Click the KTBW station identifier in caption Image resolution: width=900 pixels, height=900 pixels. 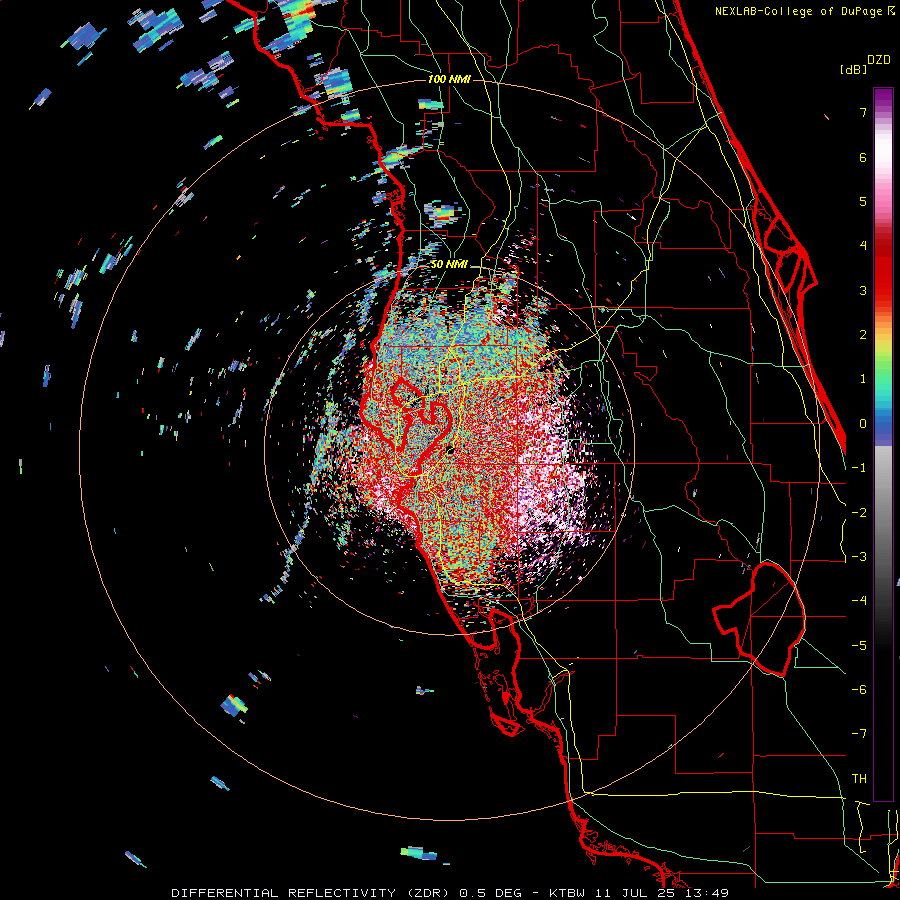(x=567, y=893)
